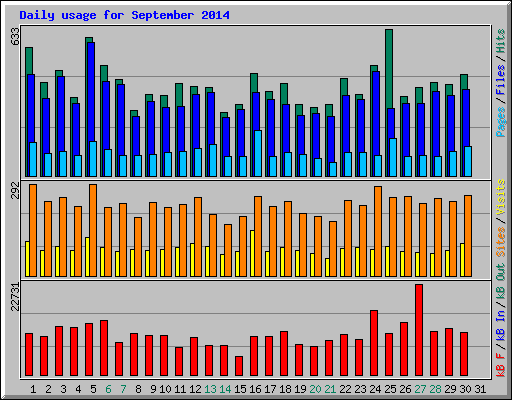This screenshot has height=400, width=512.
Task: Click green weekend day 6 label
Action: coord(108,389)
